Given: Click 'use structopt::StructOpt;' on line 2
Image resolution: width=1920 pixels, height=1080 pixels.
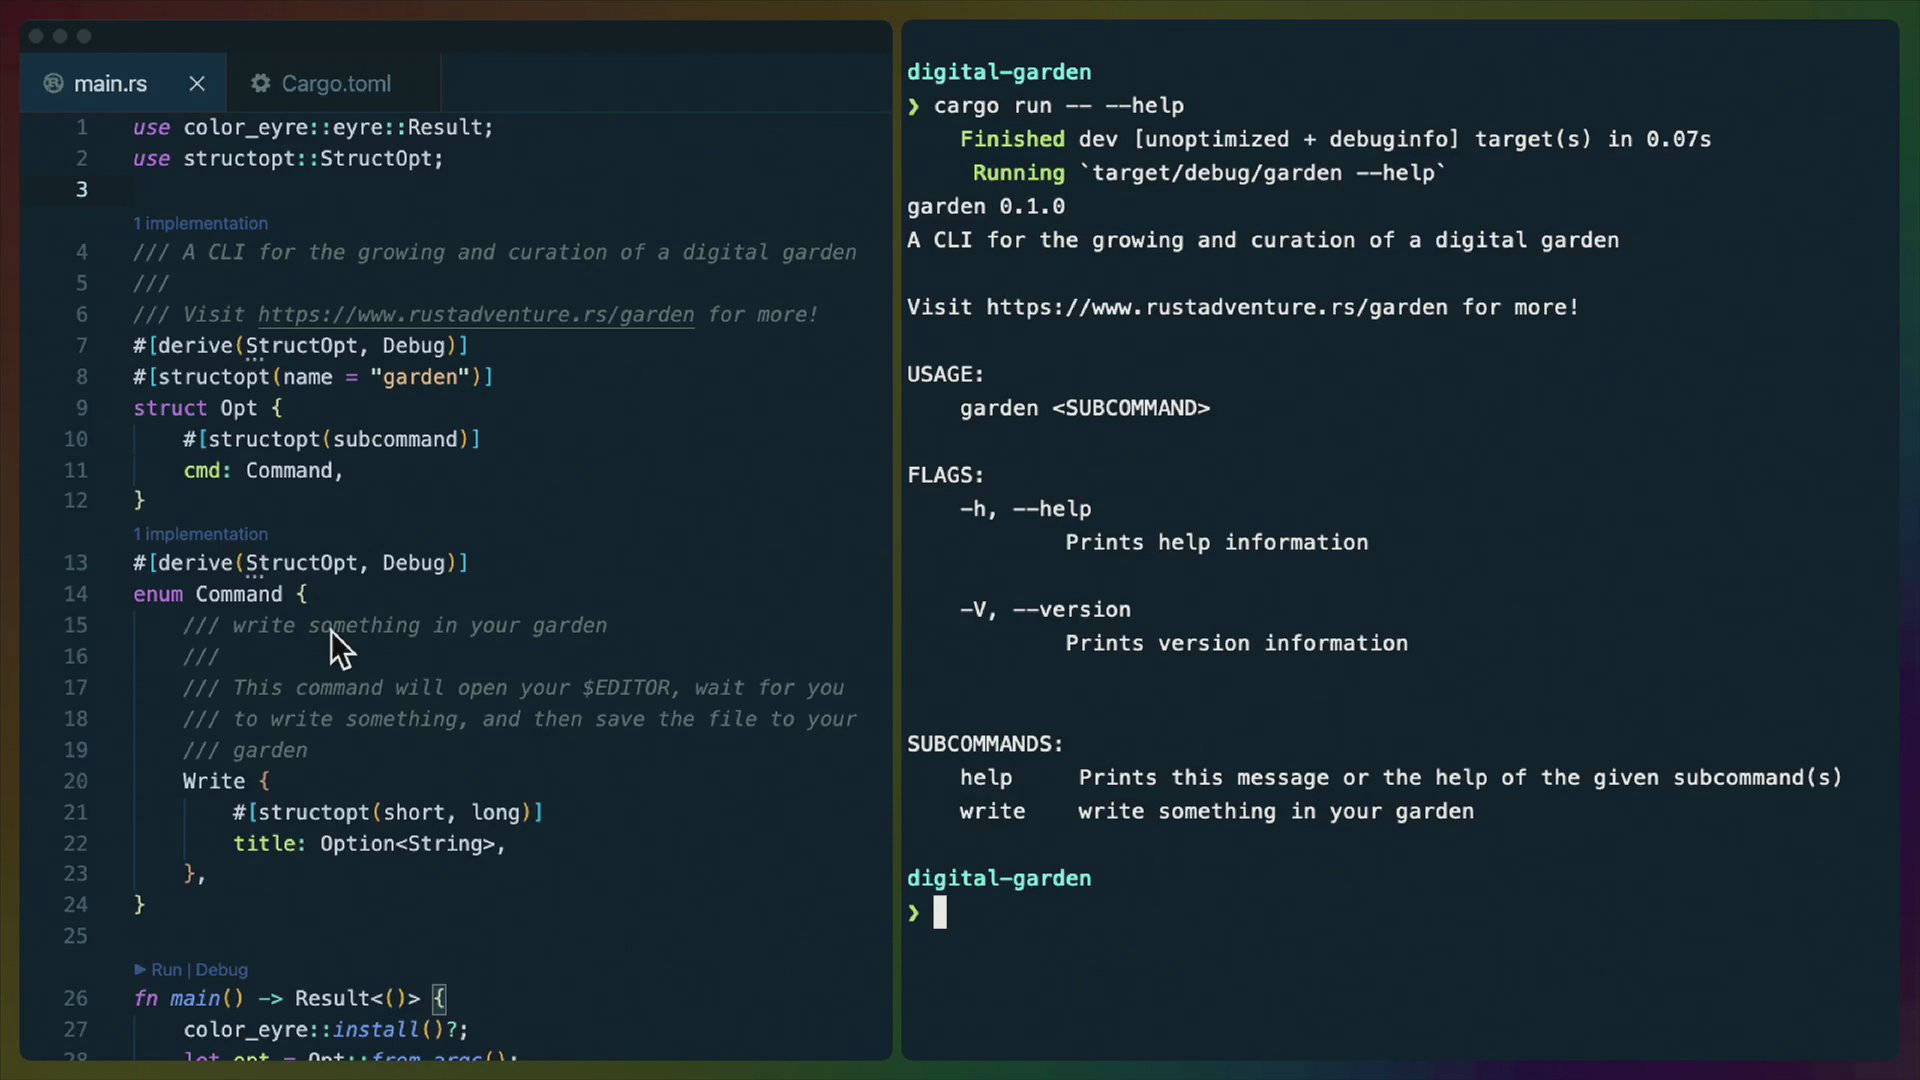Looking at the screenshot, I should [x=288, y=159].
